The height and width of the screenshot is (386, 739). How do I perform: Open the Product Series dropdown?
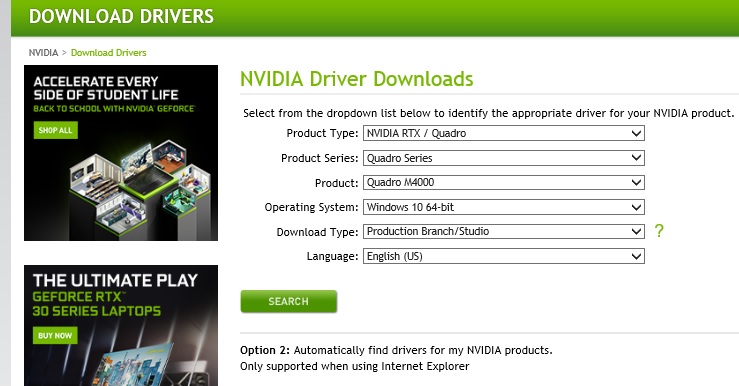pos(503,158)
